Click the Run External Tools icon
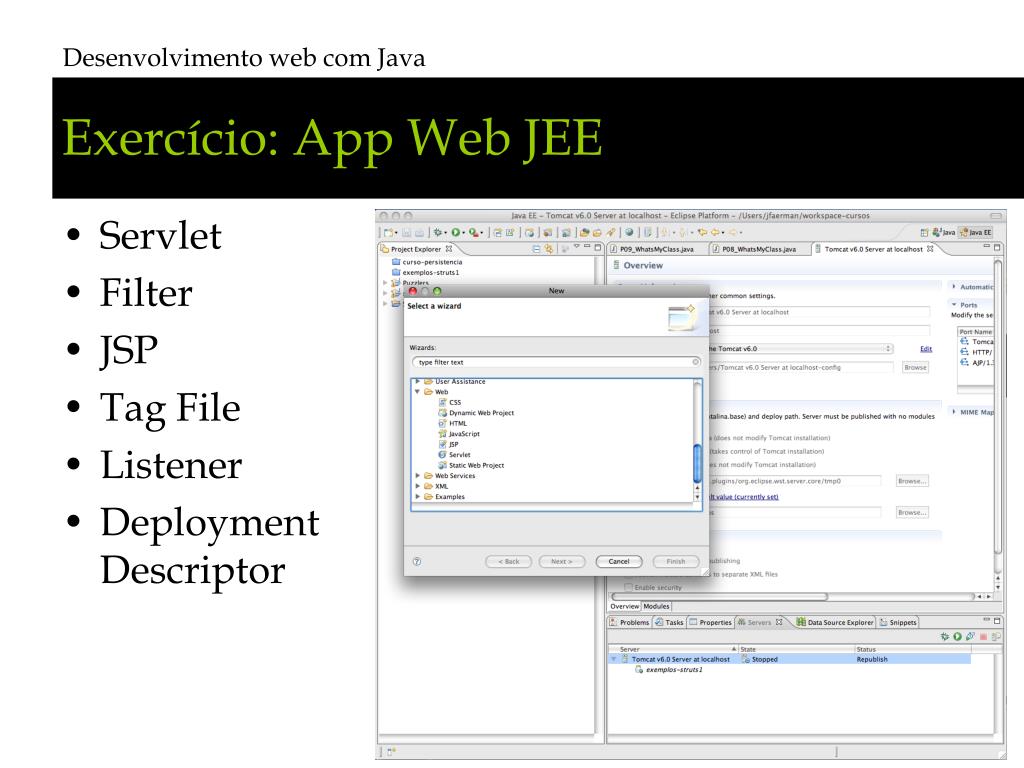Viewport: 1024px width, 768px height. pyautogui.click(x=473, y=232)
